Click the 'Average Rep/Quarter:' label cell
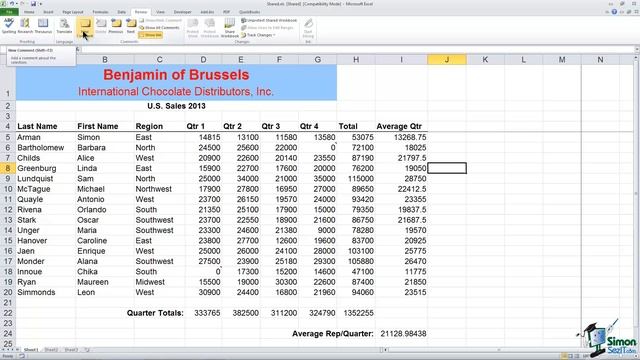Screen dimensions: 640x360 (333, 334)
